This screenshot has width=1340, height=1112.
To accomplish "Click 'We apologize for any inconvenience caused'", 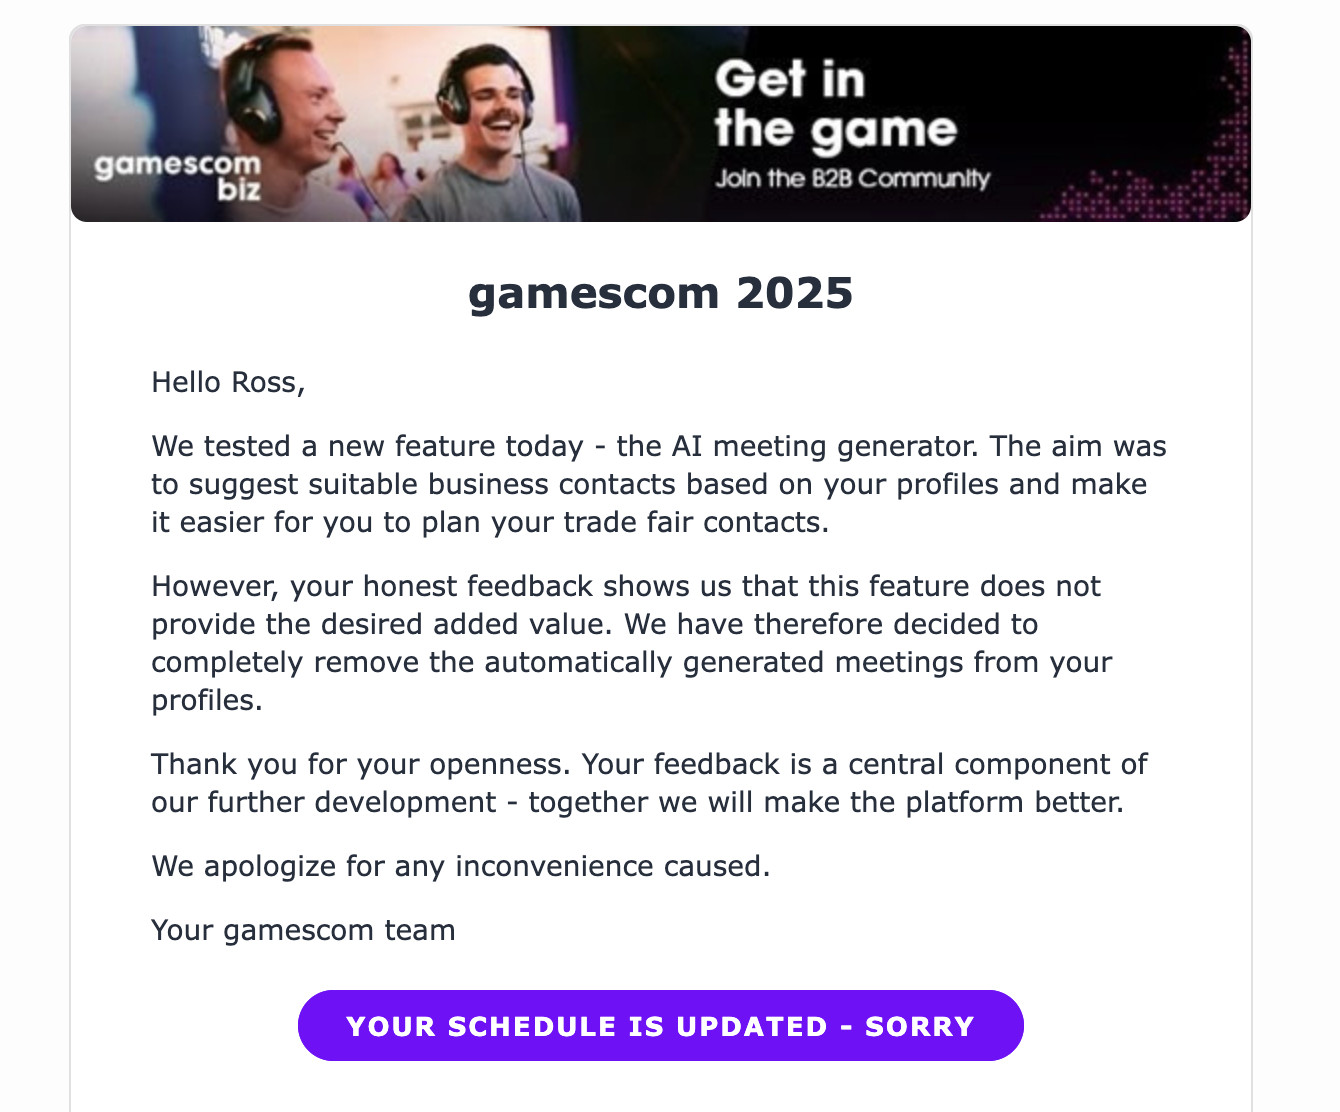I will 461,866.
